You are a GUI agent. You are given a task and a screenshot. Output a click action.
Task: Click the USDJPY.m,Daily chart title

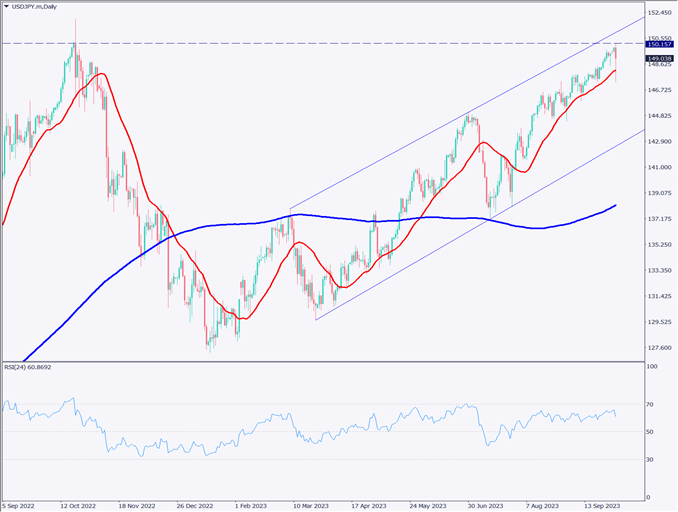tap(40, 6)
